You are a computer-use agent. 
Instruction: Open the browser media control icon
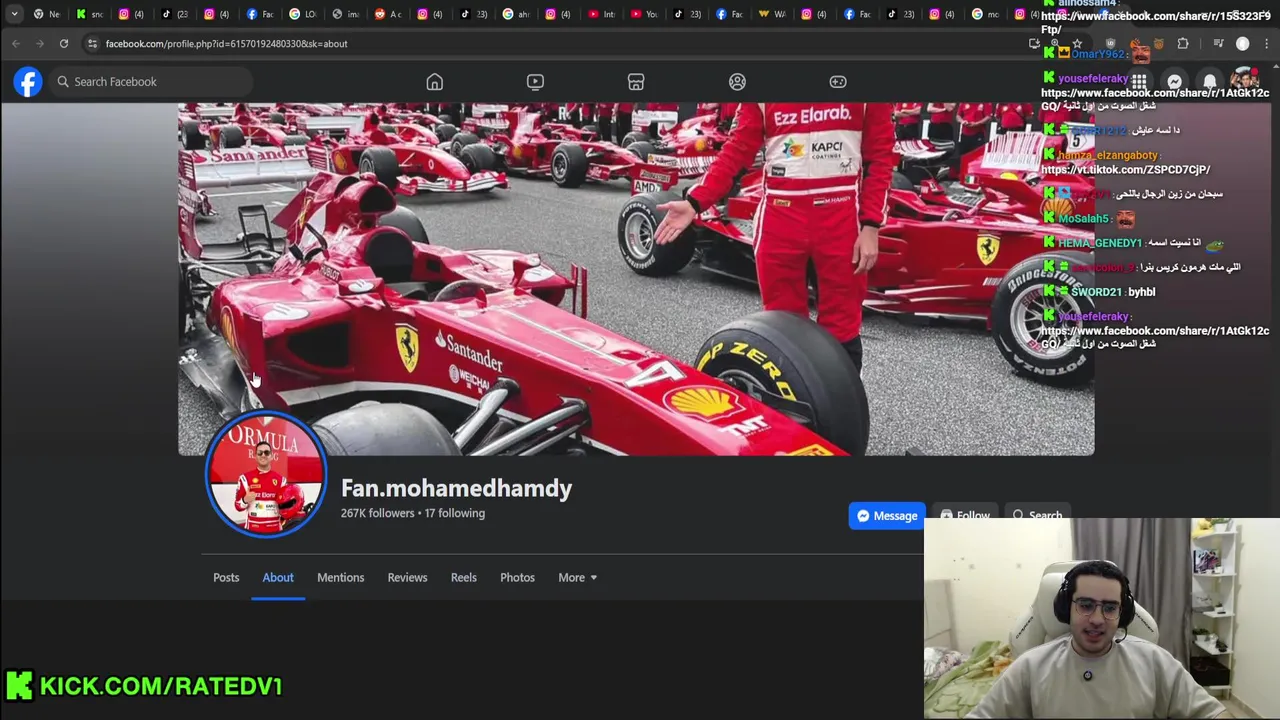pyautogui.click(x=1218, y=44)
